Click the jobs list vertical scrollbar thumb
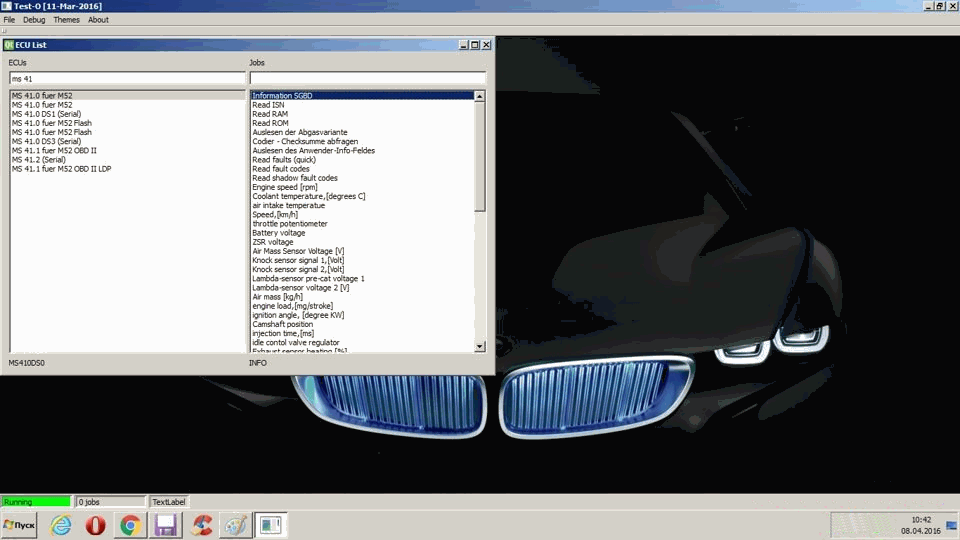Screen dimensions: 960x540 479,157
